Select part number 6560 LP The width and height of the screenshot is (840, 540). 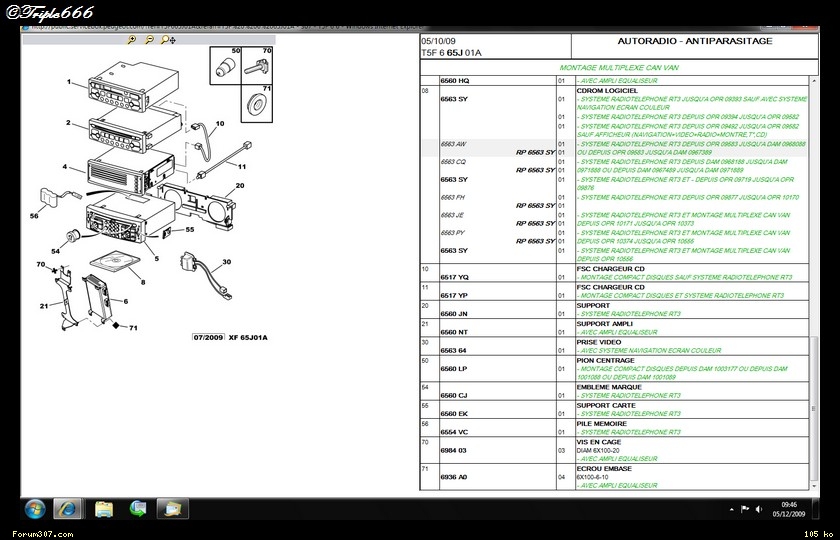[454, 369]
